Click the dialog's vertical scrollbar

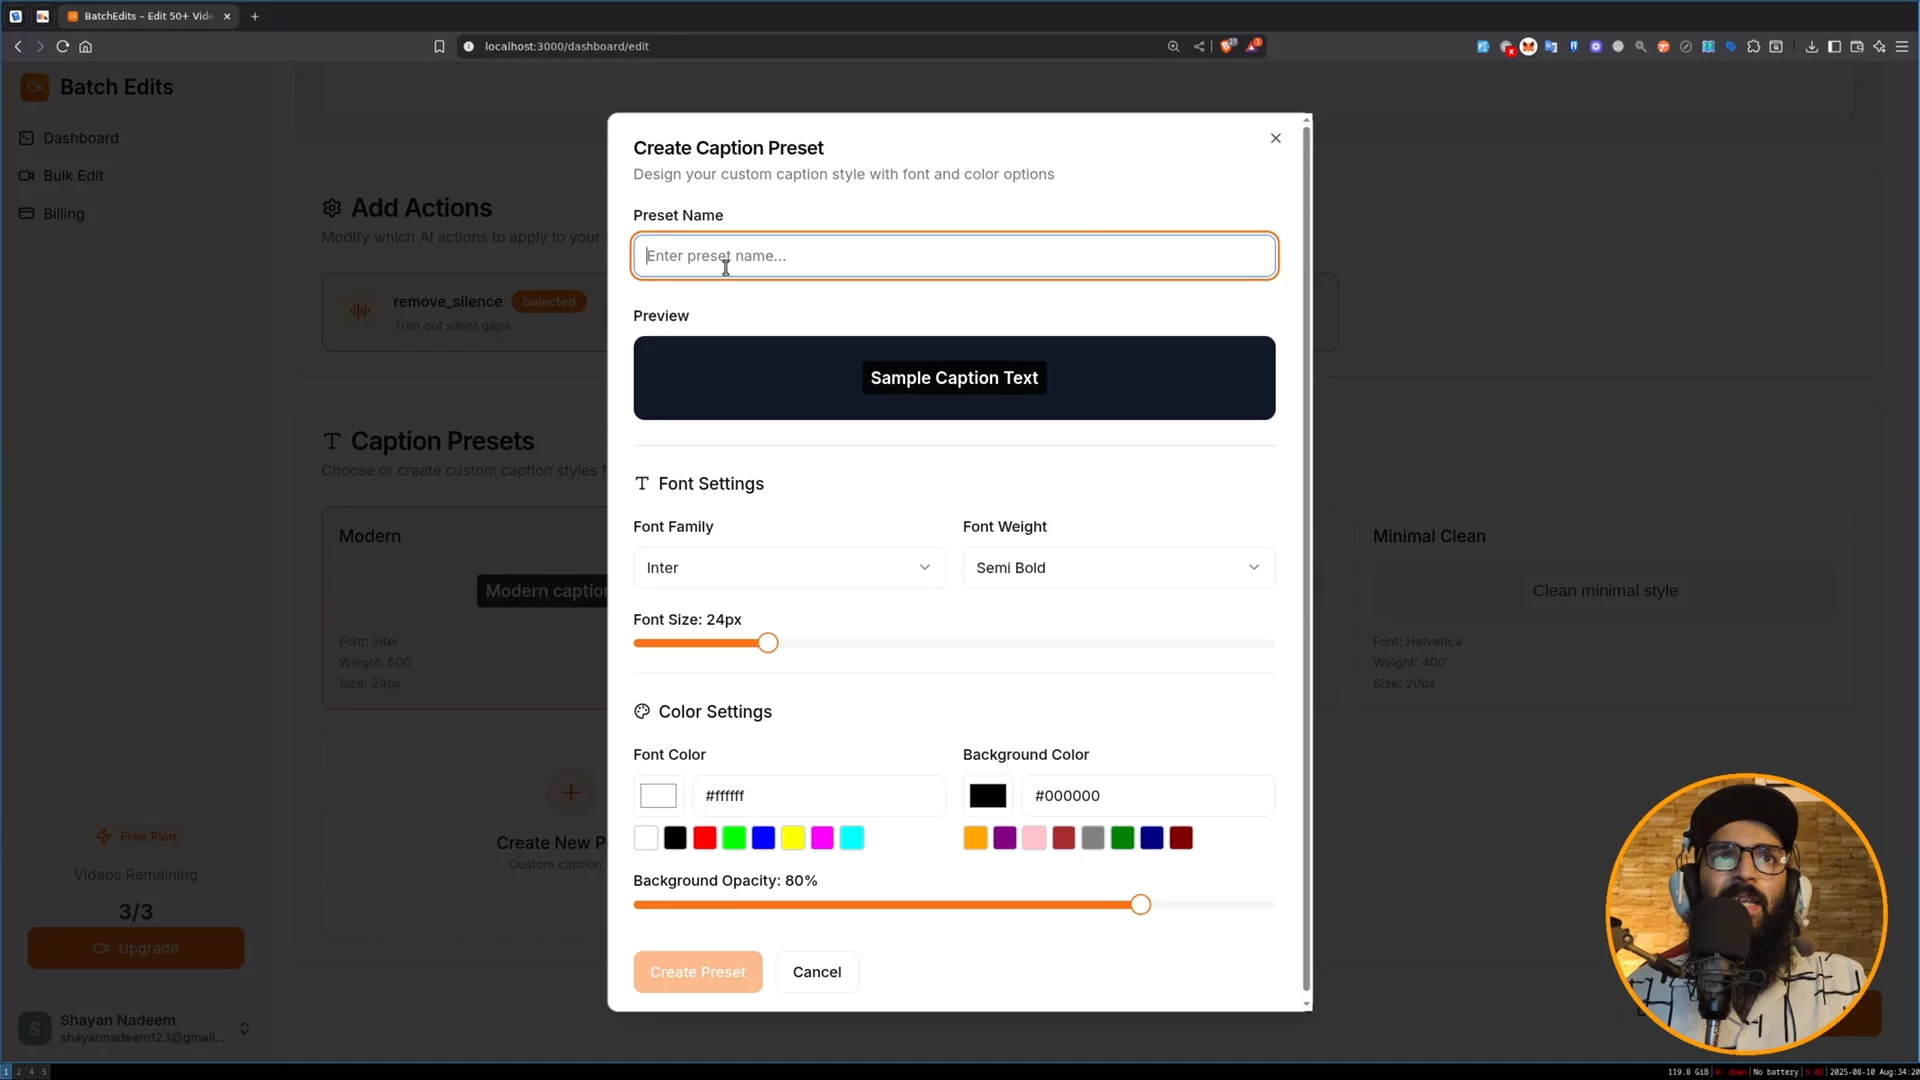coord(1306,560)
